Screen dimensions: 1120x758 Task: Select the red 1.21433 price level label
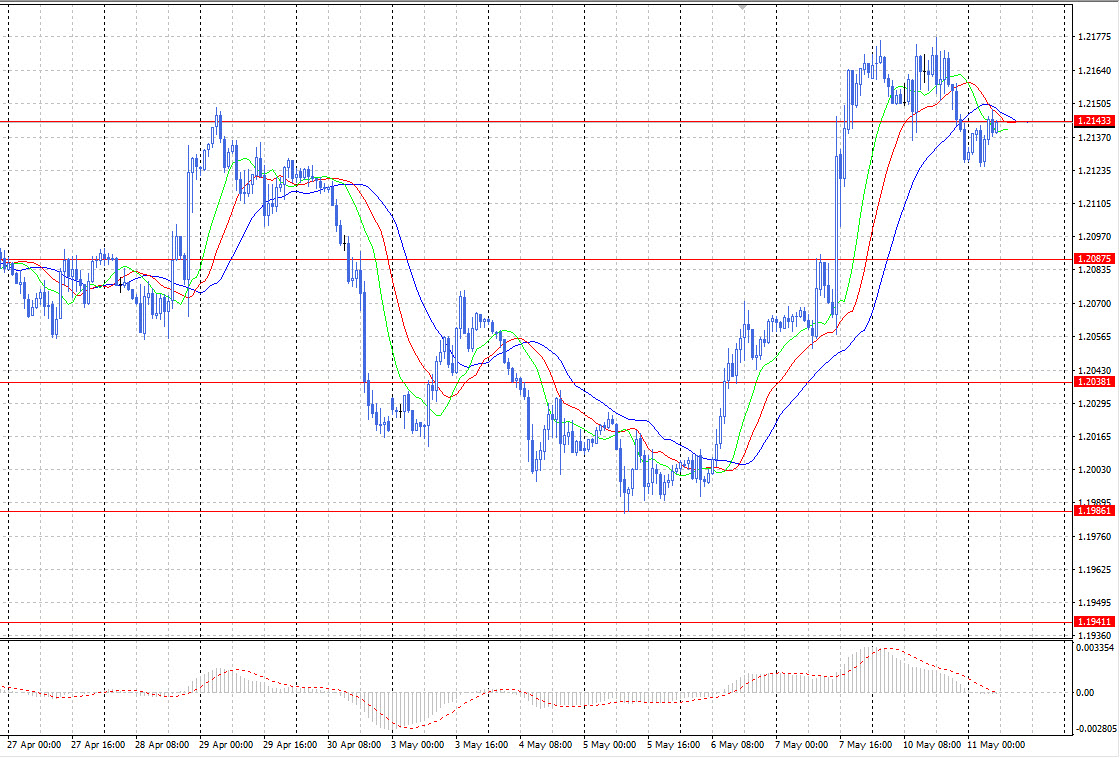click(1094, 121)
